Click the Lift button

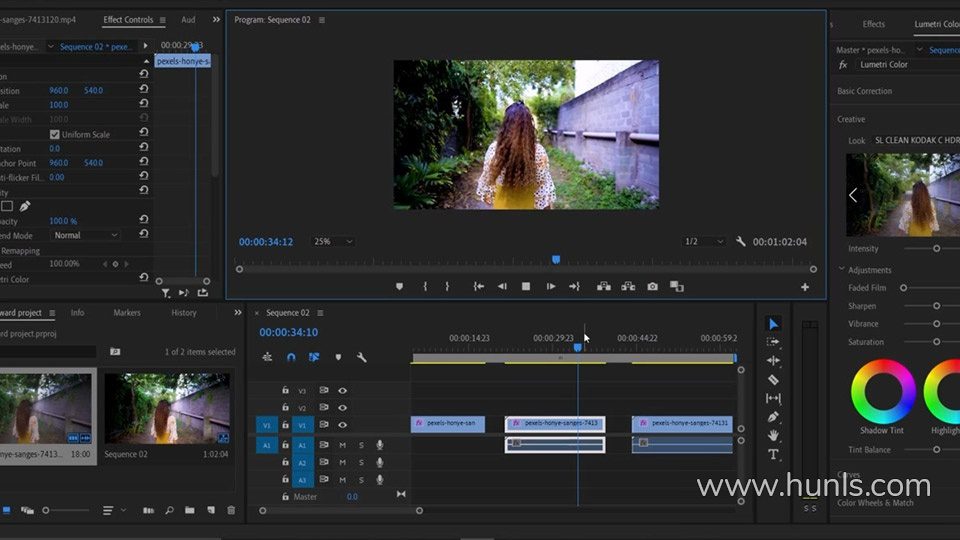point(604,286)
